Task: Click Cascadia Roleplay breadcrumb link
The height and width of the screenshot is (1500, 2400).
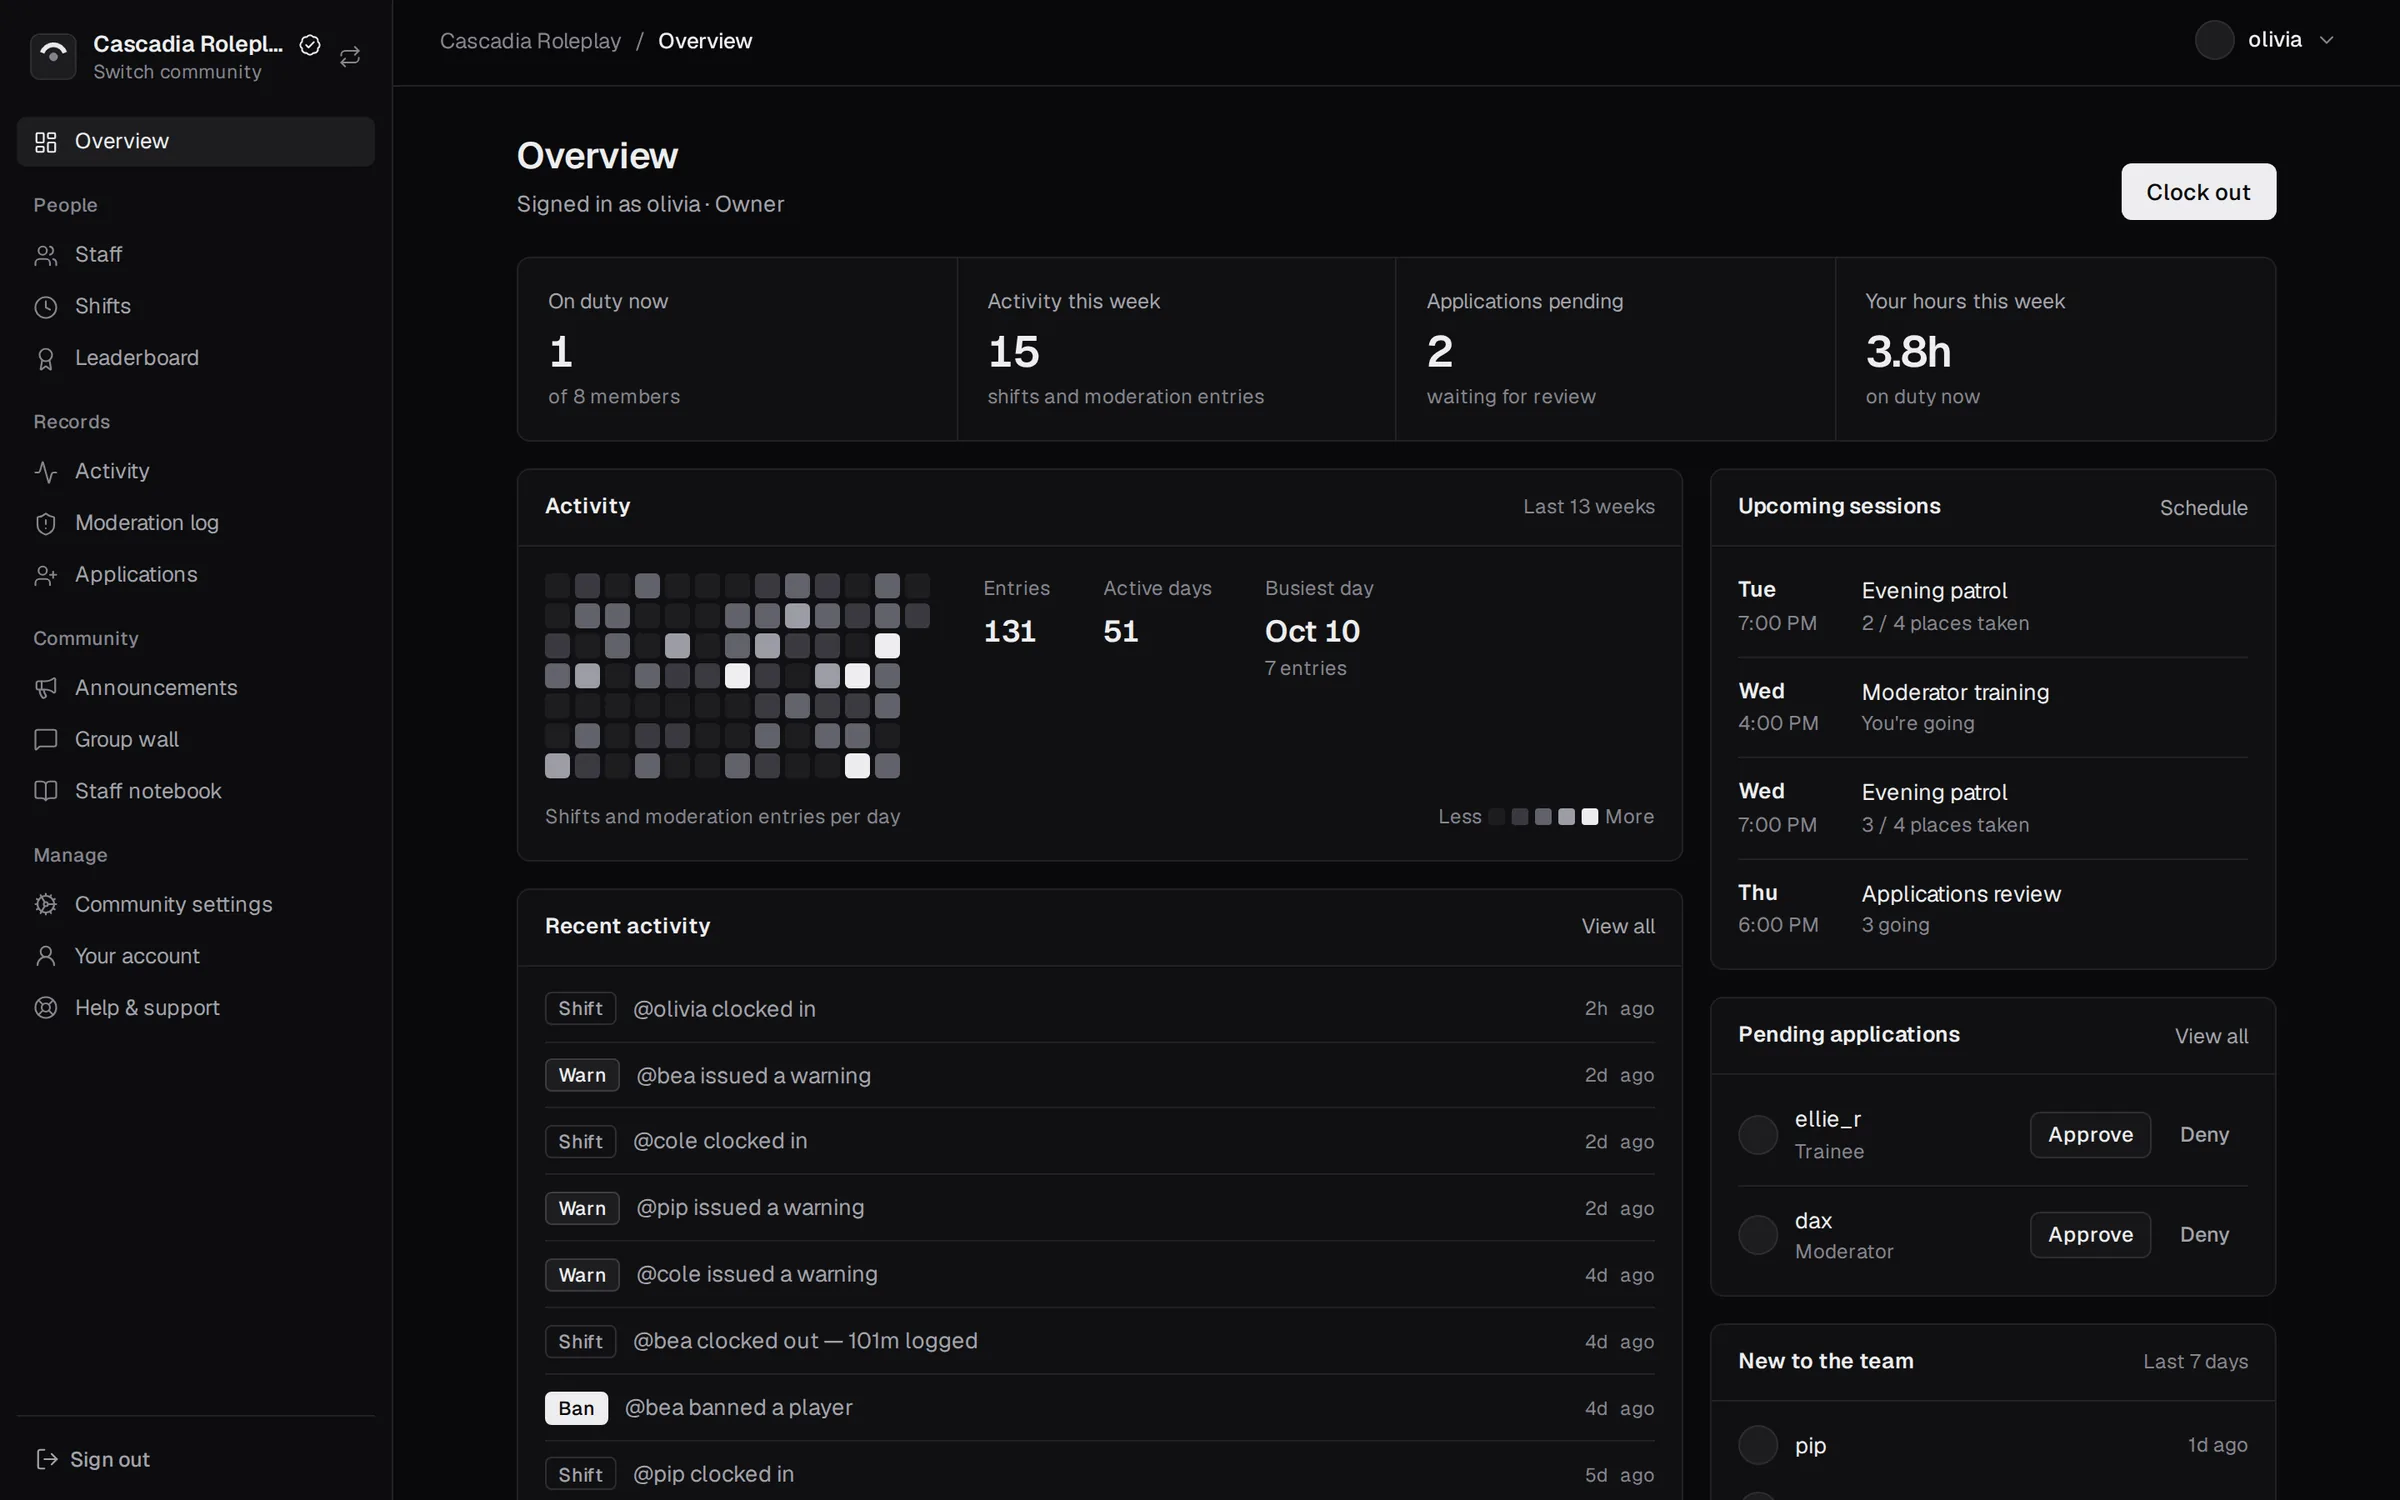Action: coord(530,41)
